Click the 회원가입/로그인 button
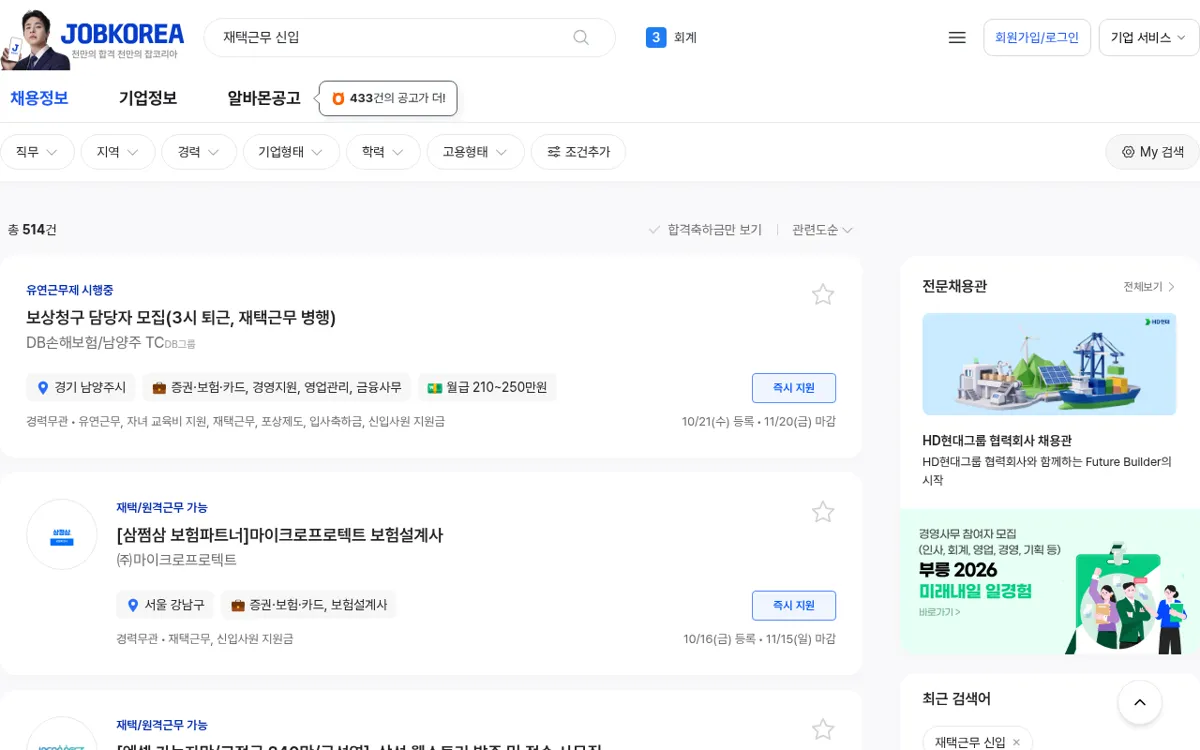This screenshot has height=750, width=1200. coord(1037,37)
